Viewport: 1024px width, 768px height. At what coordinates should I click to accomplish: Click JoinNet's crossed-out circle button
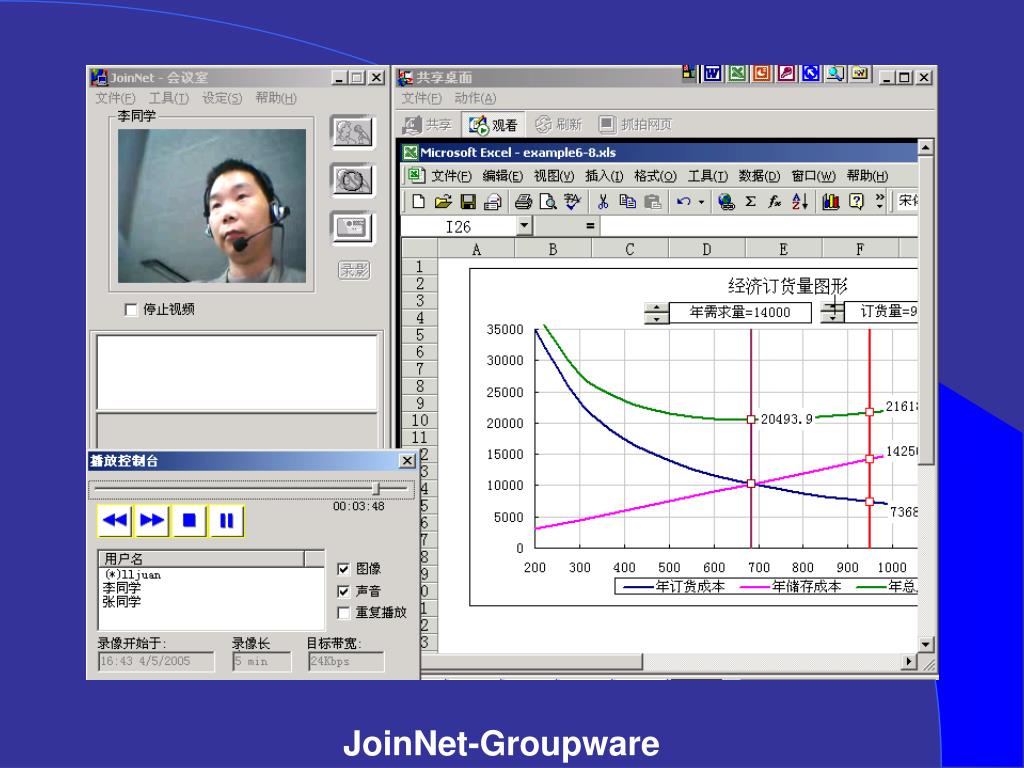tap(353, 180)
